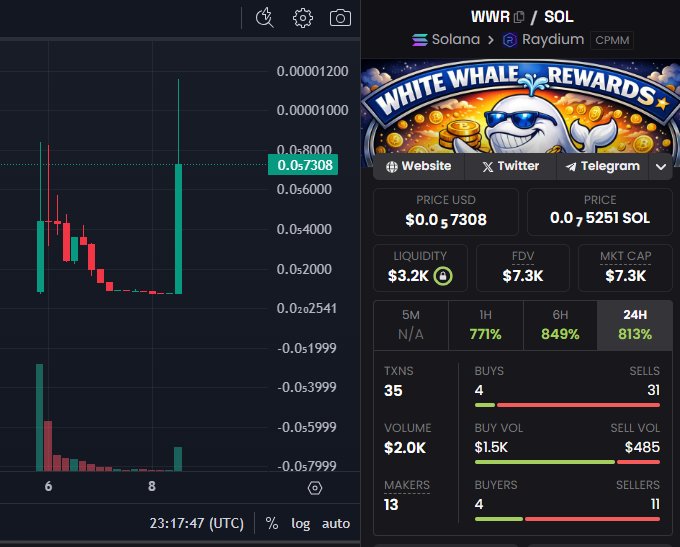Open the token Twitter page
The width and height of the screenshot is (680, 547).
click(x=510, y=166)
